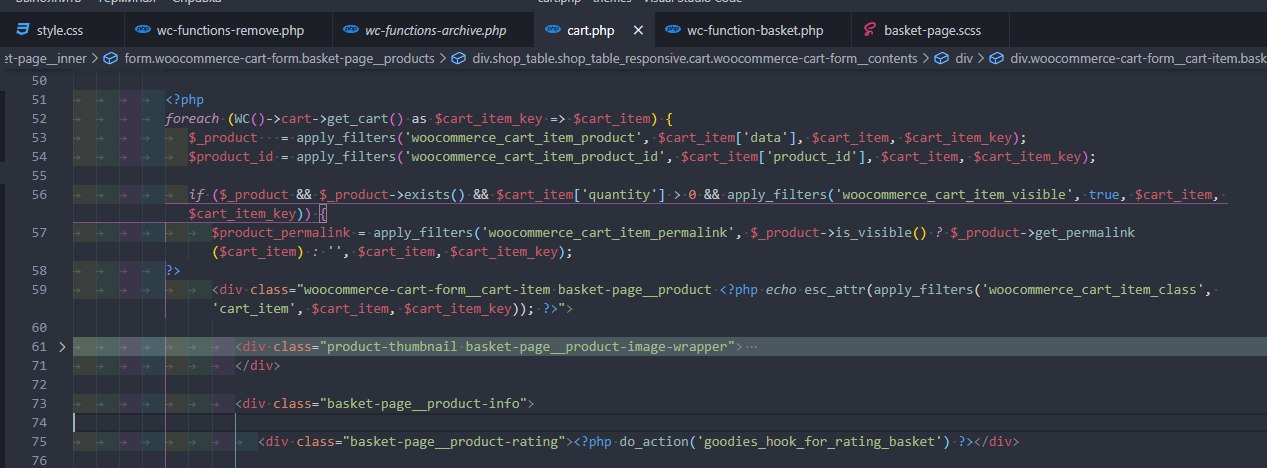Image resolution: width=1267 pixels, height=468 pixels.
Task: Click the cube icon before the short 'div' breadcrumb
Action: coord(941,58)
